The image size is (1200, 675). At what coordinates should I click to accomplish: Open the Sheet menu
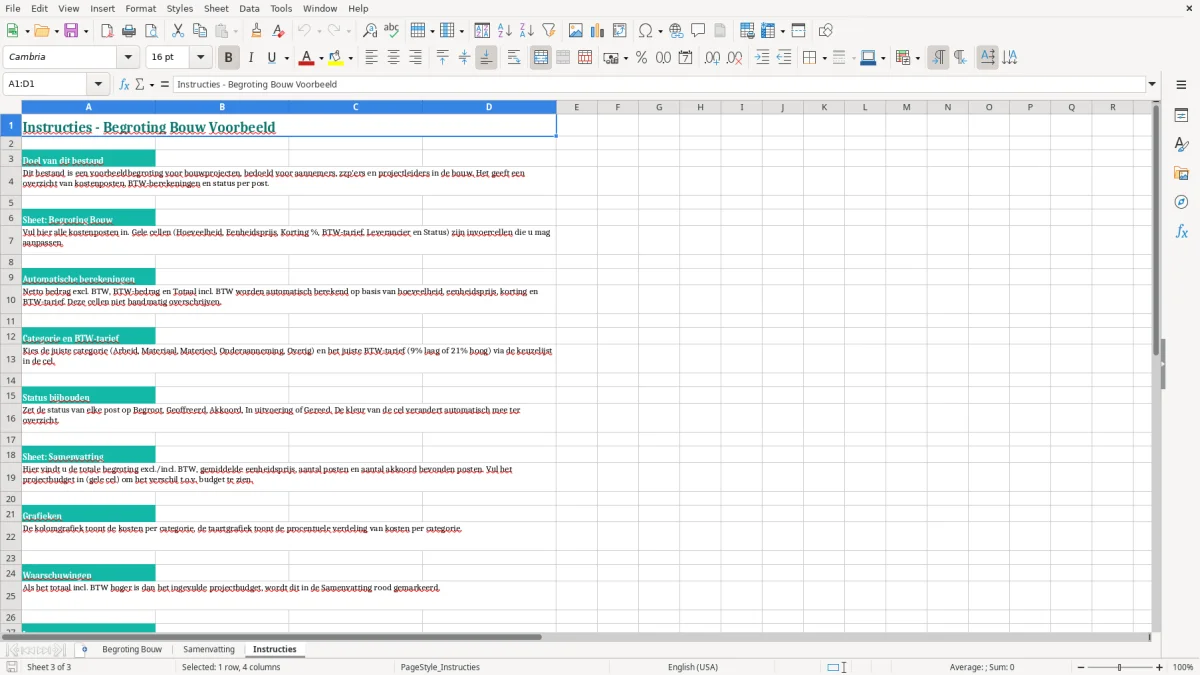[x=216, y=8]
